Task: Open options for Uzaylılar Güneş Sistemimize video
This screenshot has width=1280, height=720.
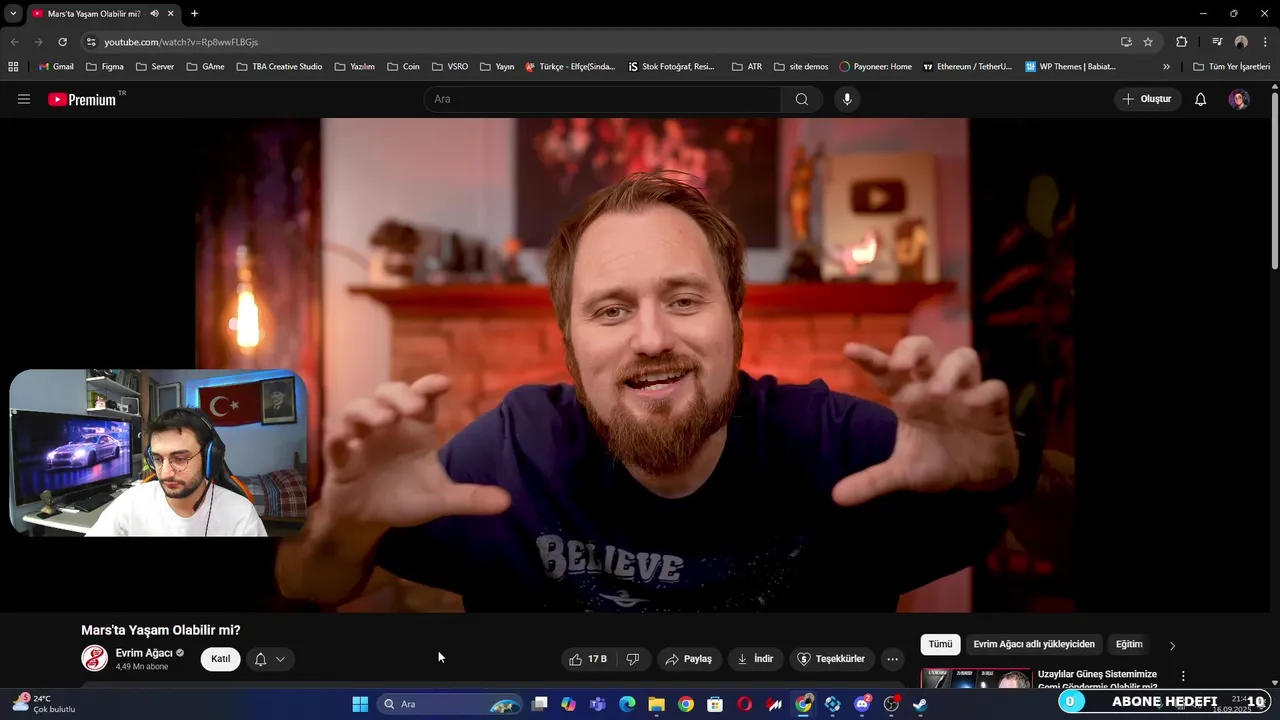Action: click(1183, 676)
